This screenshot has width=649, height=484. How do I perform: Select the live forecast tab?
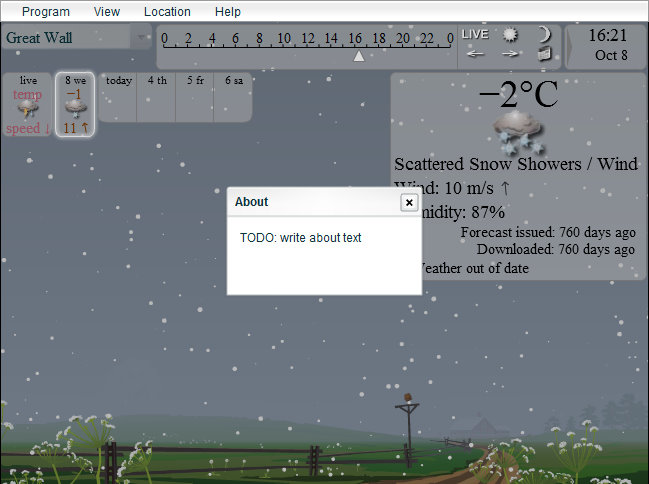27,104
